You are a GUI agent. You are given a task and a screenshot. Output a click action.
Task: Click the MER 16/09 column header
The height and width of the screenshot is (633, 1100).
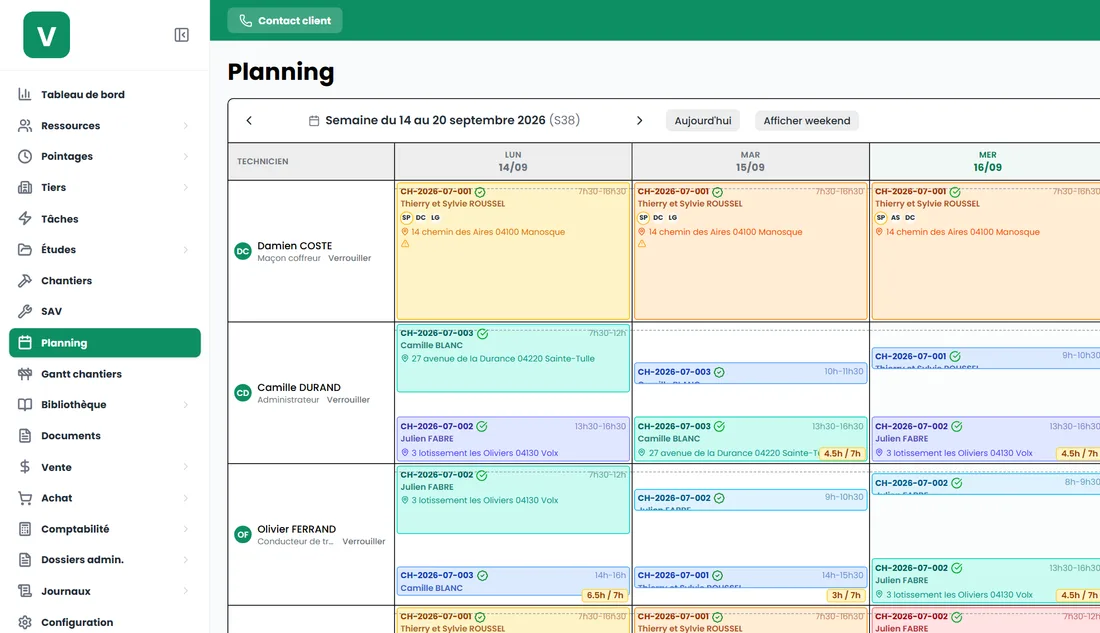987,161
